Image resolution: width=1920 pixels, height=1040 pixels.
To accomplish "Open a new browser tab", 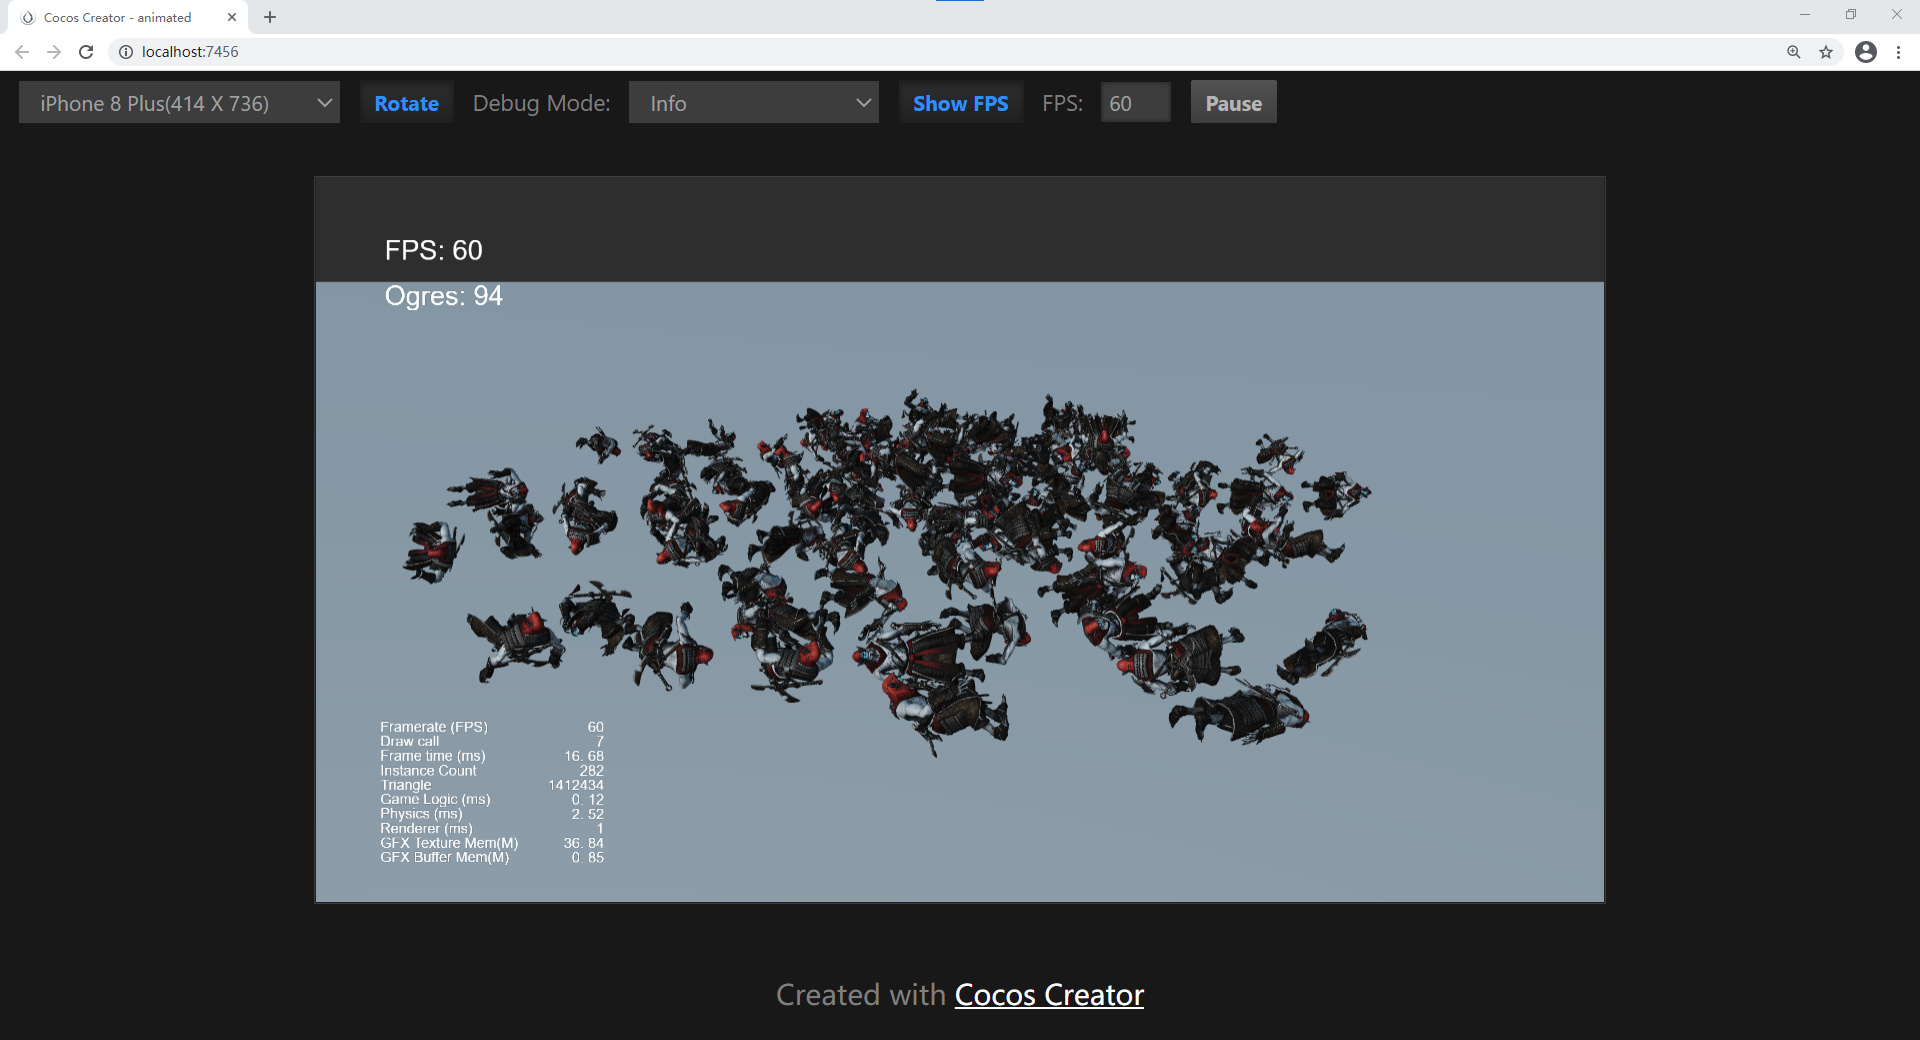I will (x=270, y=17).
